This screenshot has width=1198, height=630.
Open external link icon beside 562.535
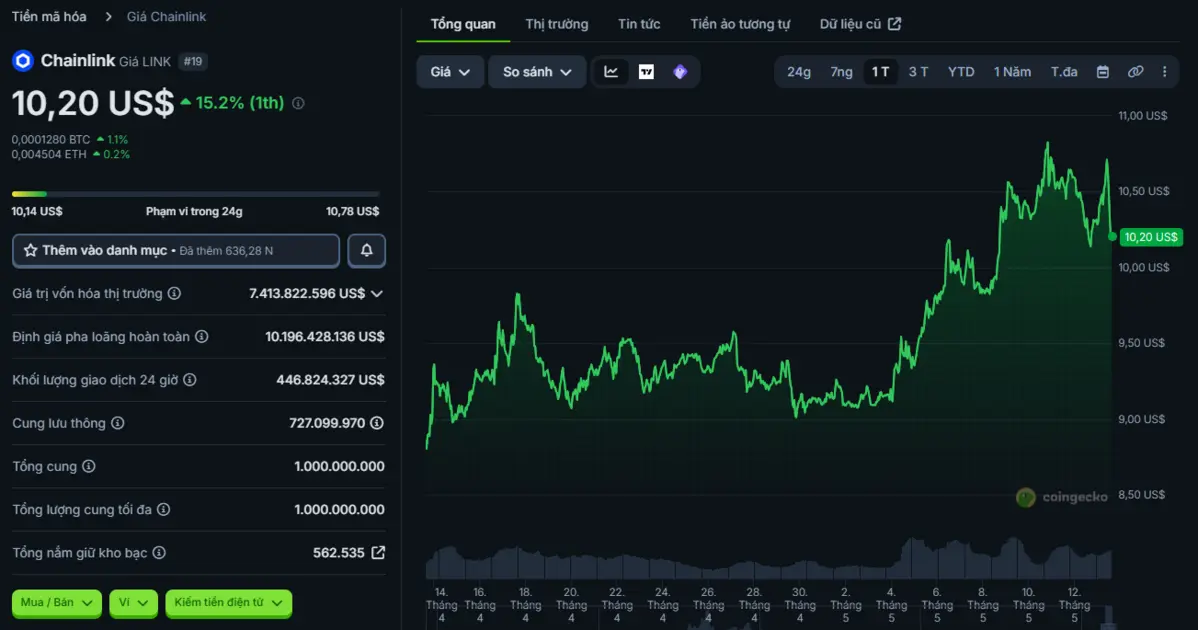(x=378, y=553)
